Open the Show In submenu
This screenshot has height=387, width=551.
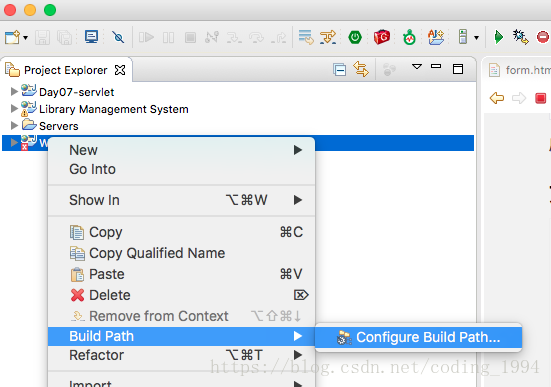[181, 200]
